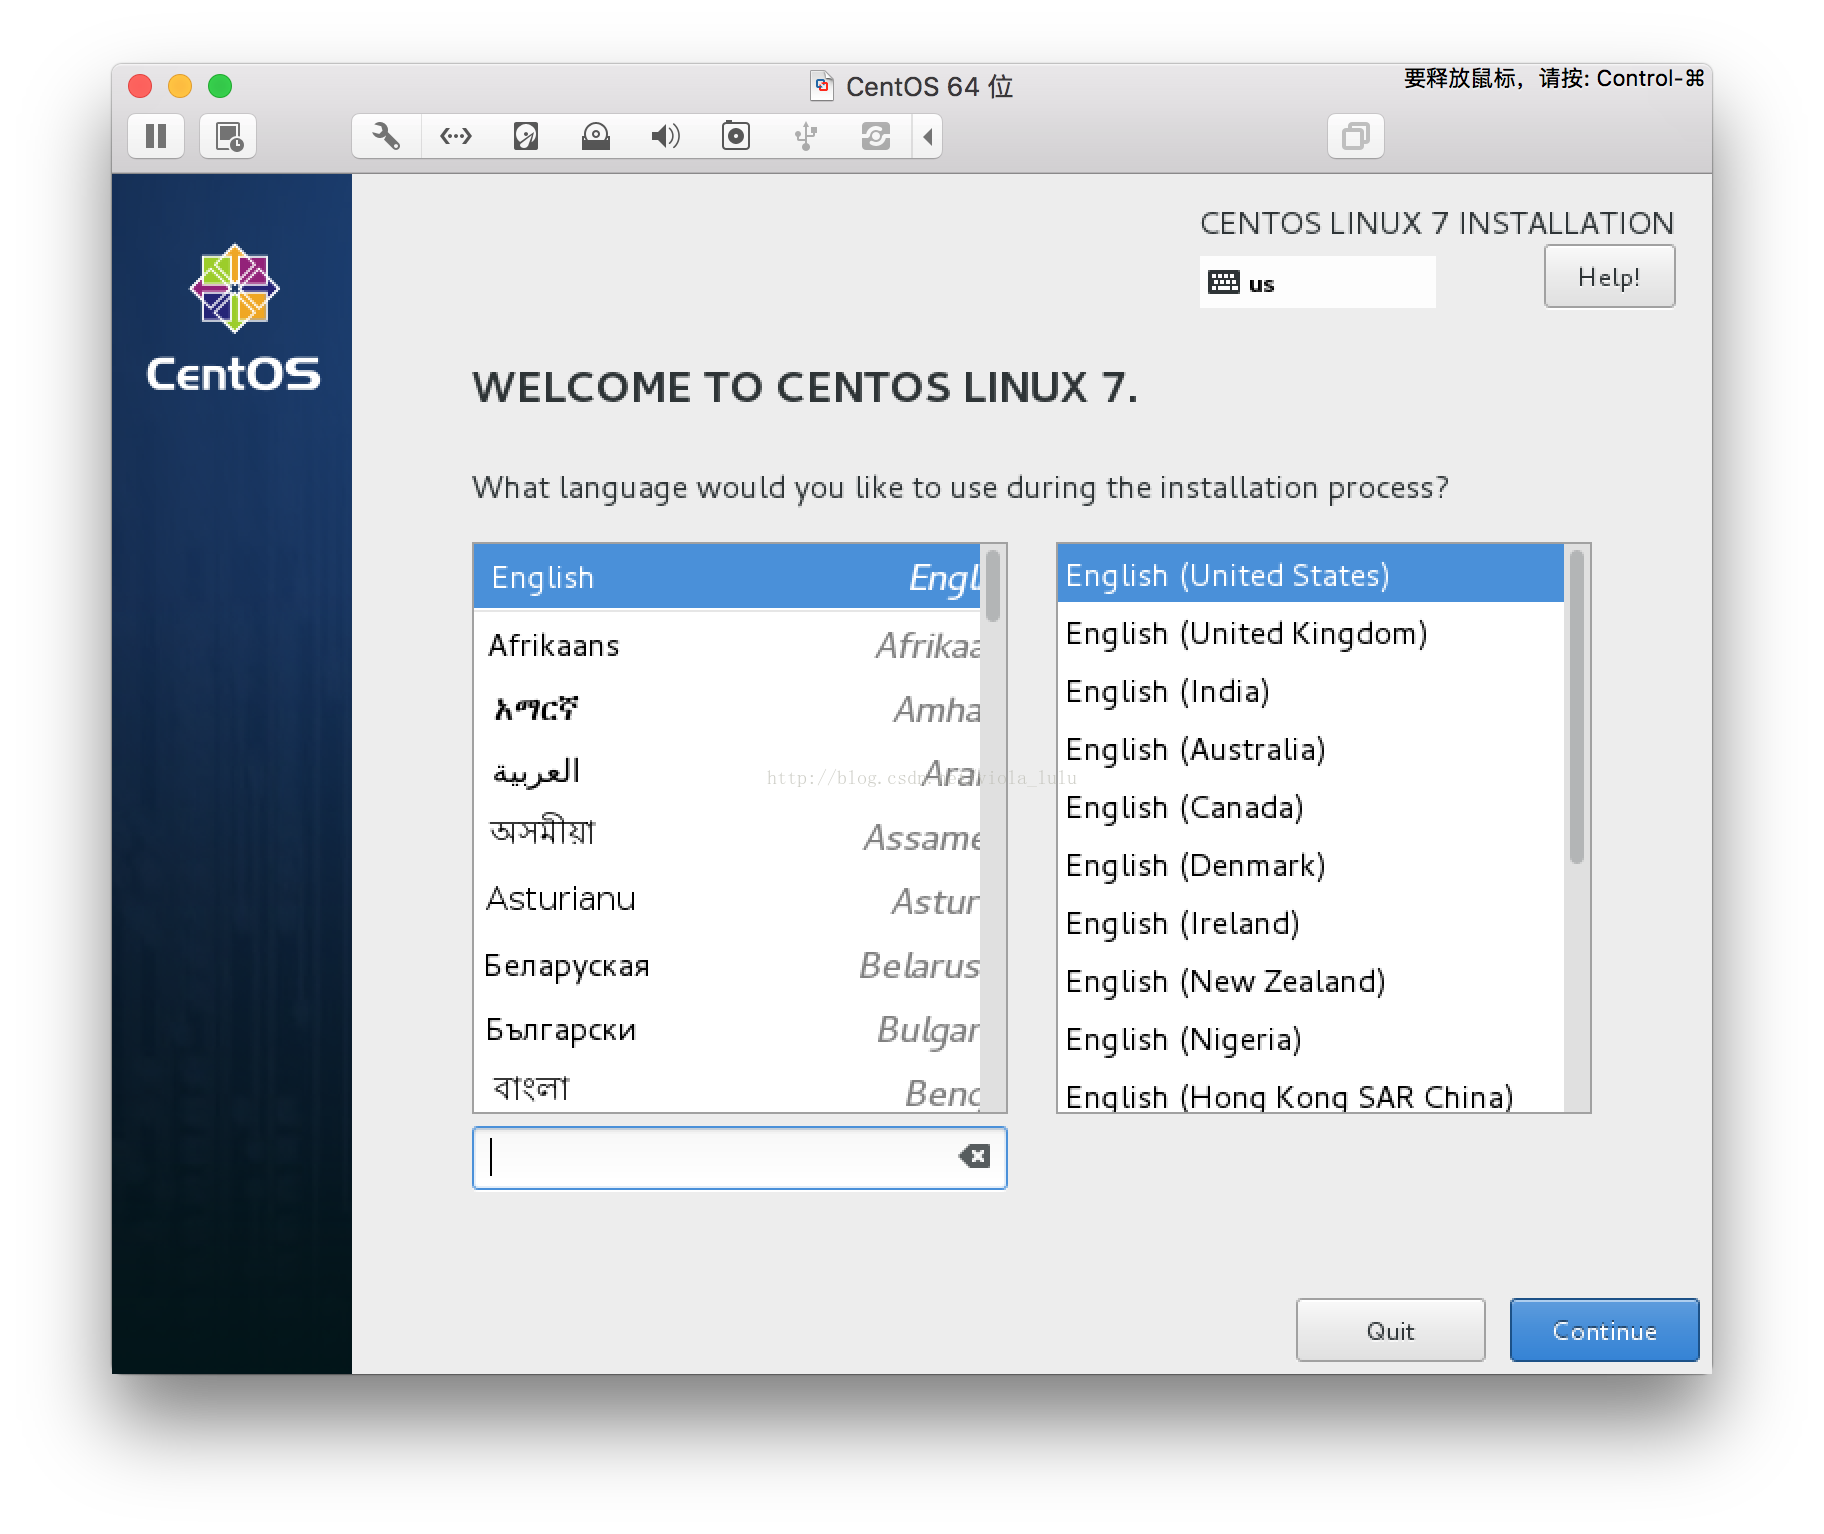Pick English (Australia) from the right list

point(1196,749)
